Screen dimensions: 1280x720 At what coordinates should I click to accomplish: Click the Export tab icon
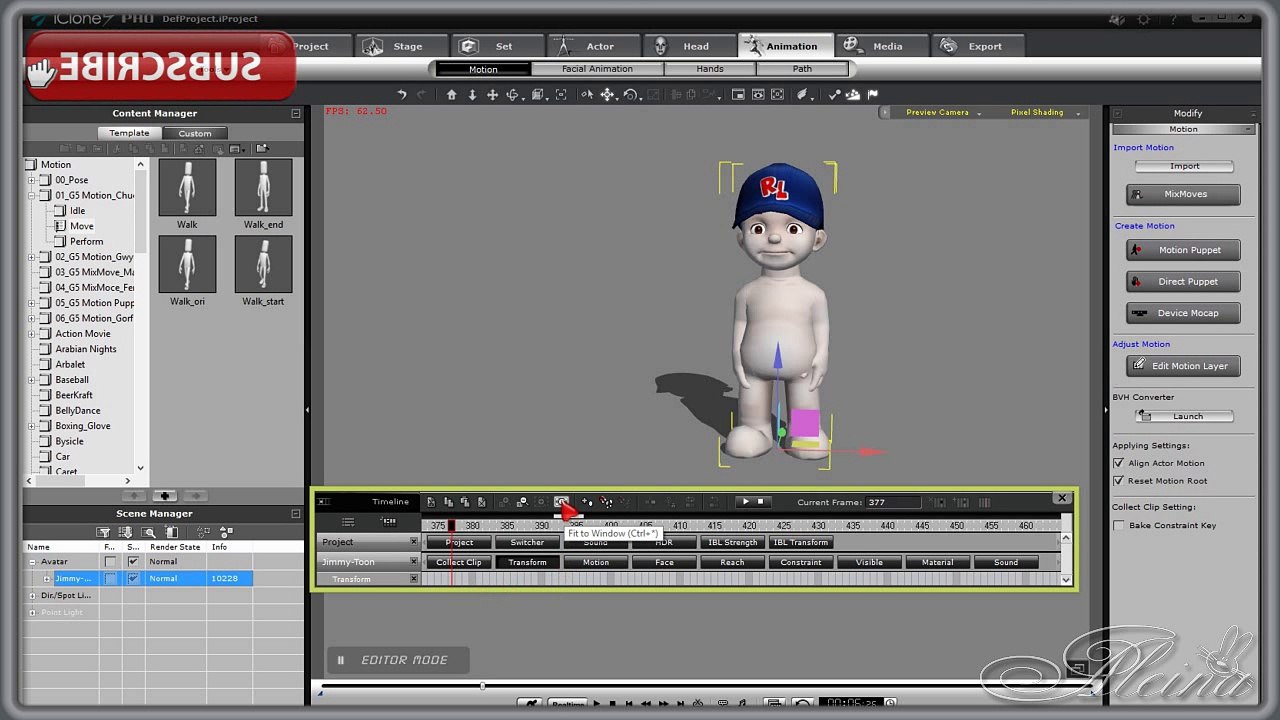click(x=949, y=46)
